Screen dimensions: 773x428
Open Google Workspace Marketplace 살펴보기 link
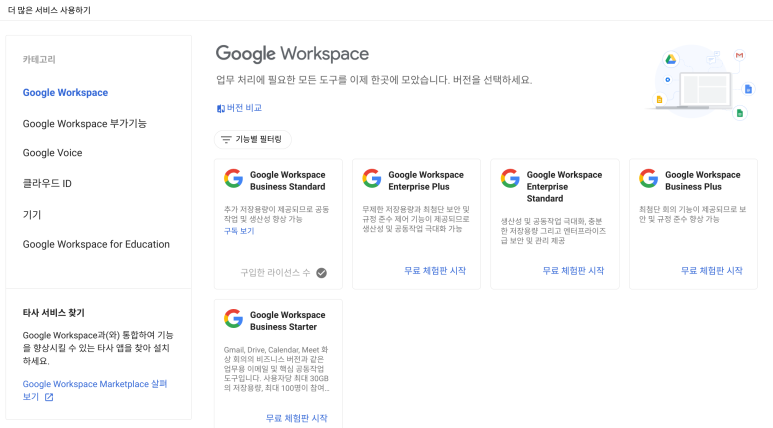point(95,390)
